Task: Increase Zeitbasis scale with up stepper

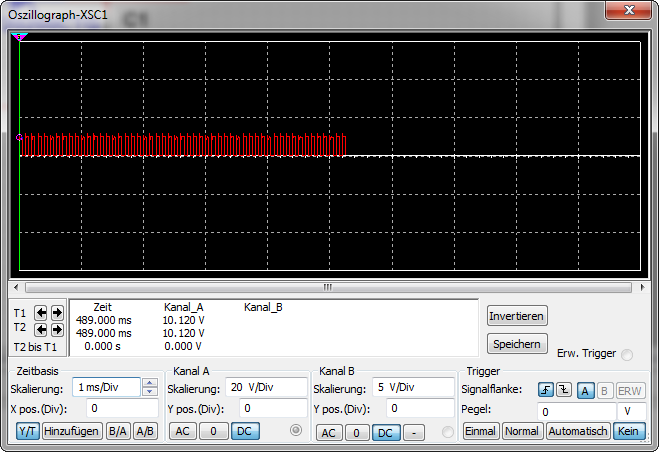Action: click(x=150, y=383)
